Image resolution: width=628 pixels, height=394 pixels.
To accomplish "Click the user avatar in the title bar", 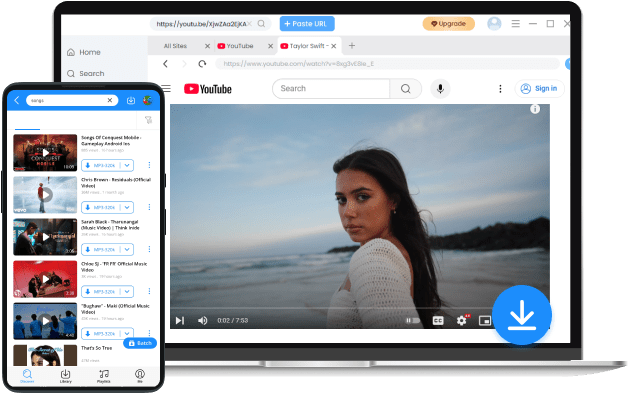I will pos(494,24).
